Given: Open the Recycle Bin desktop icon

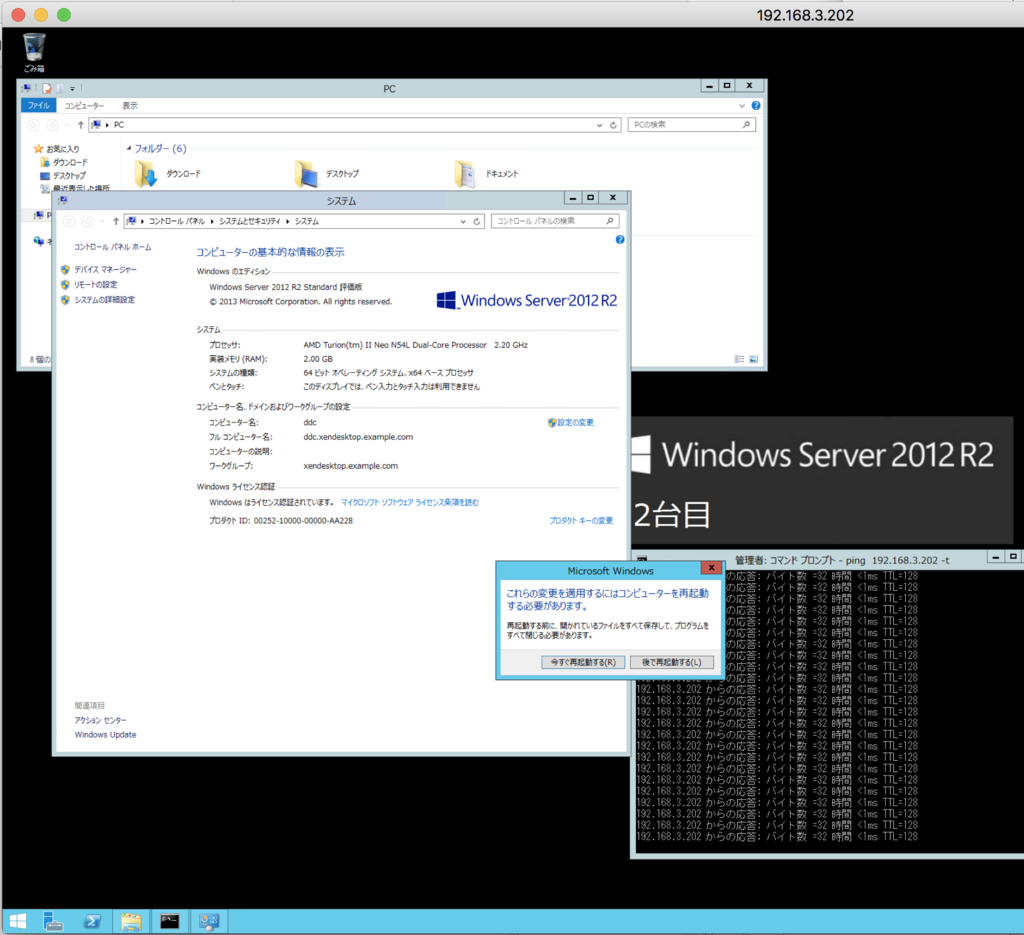Looking at the screenshot, I should click(x=34, y=52).
